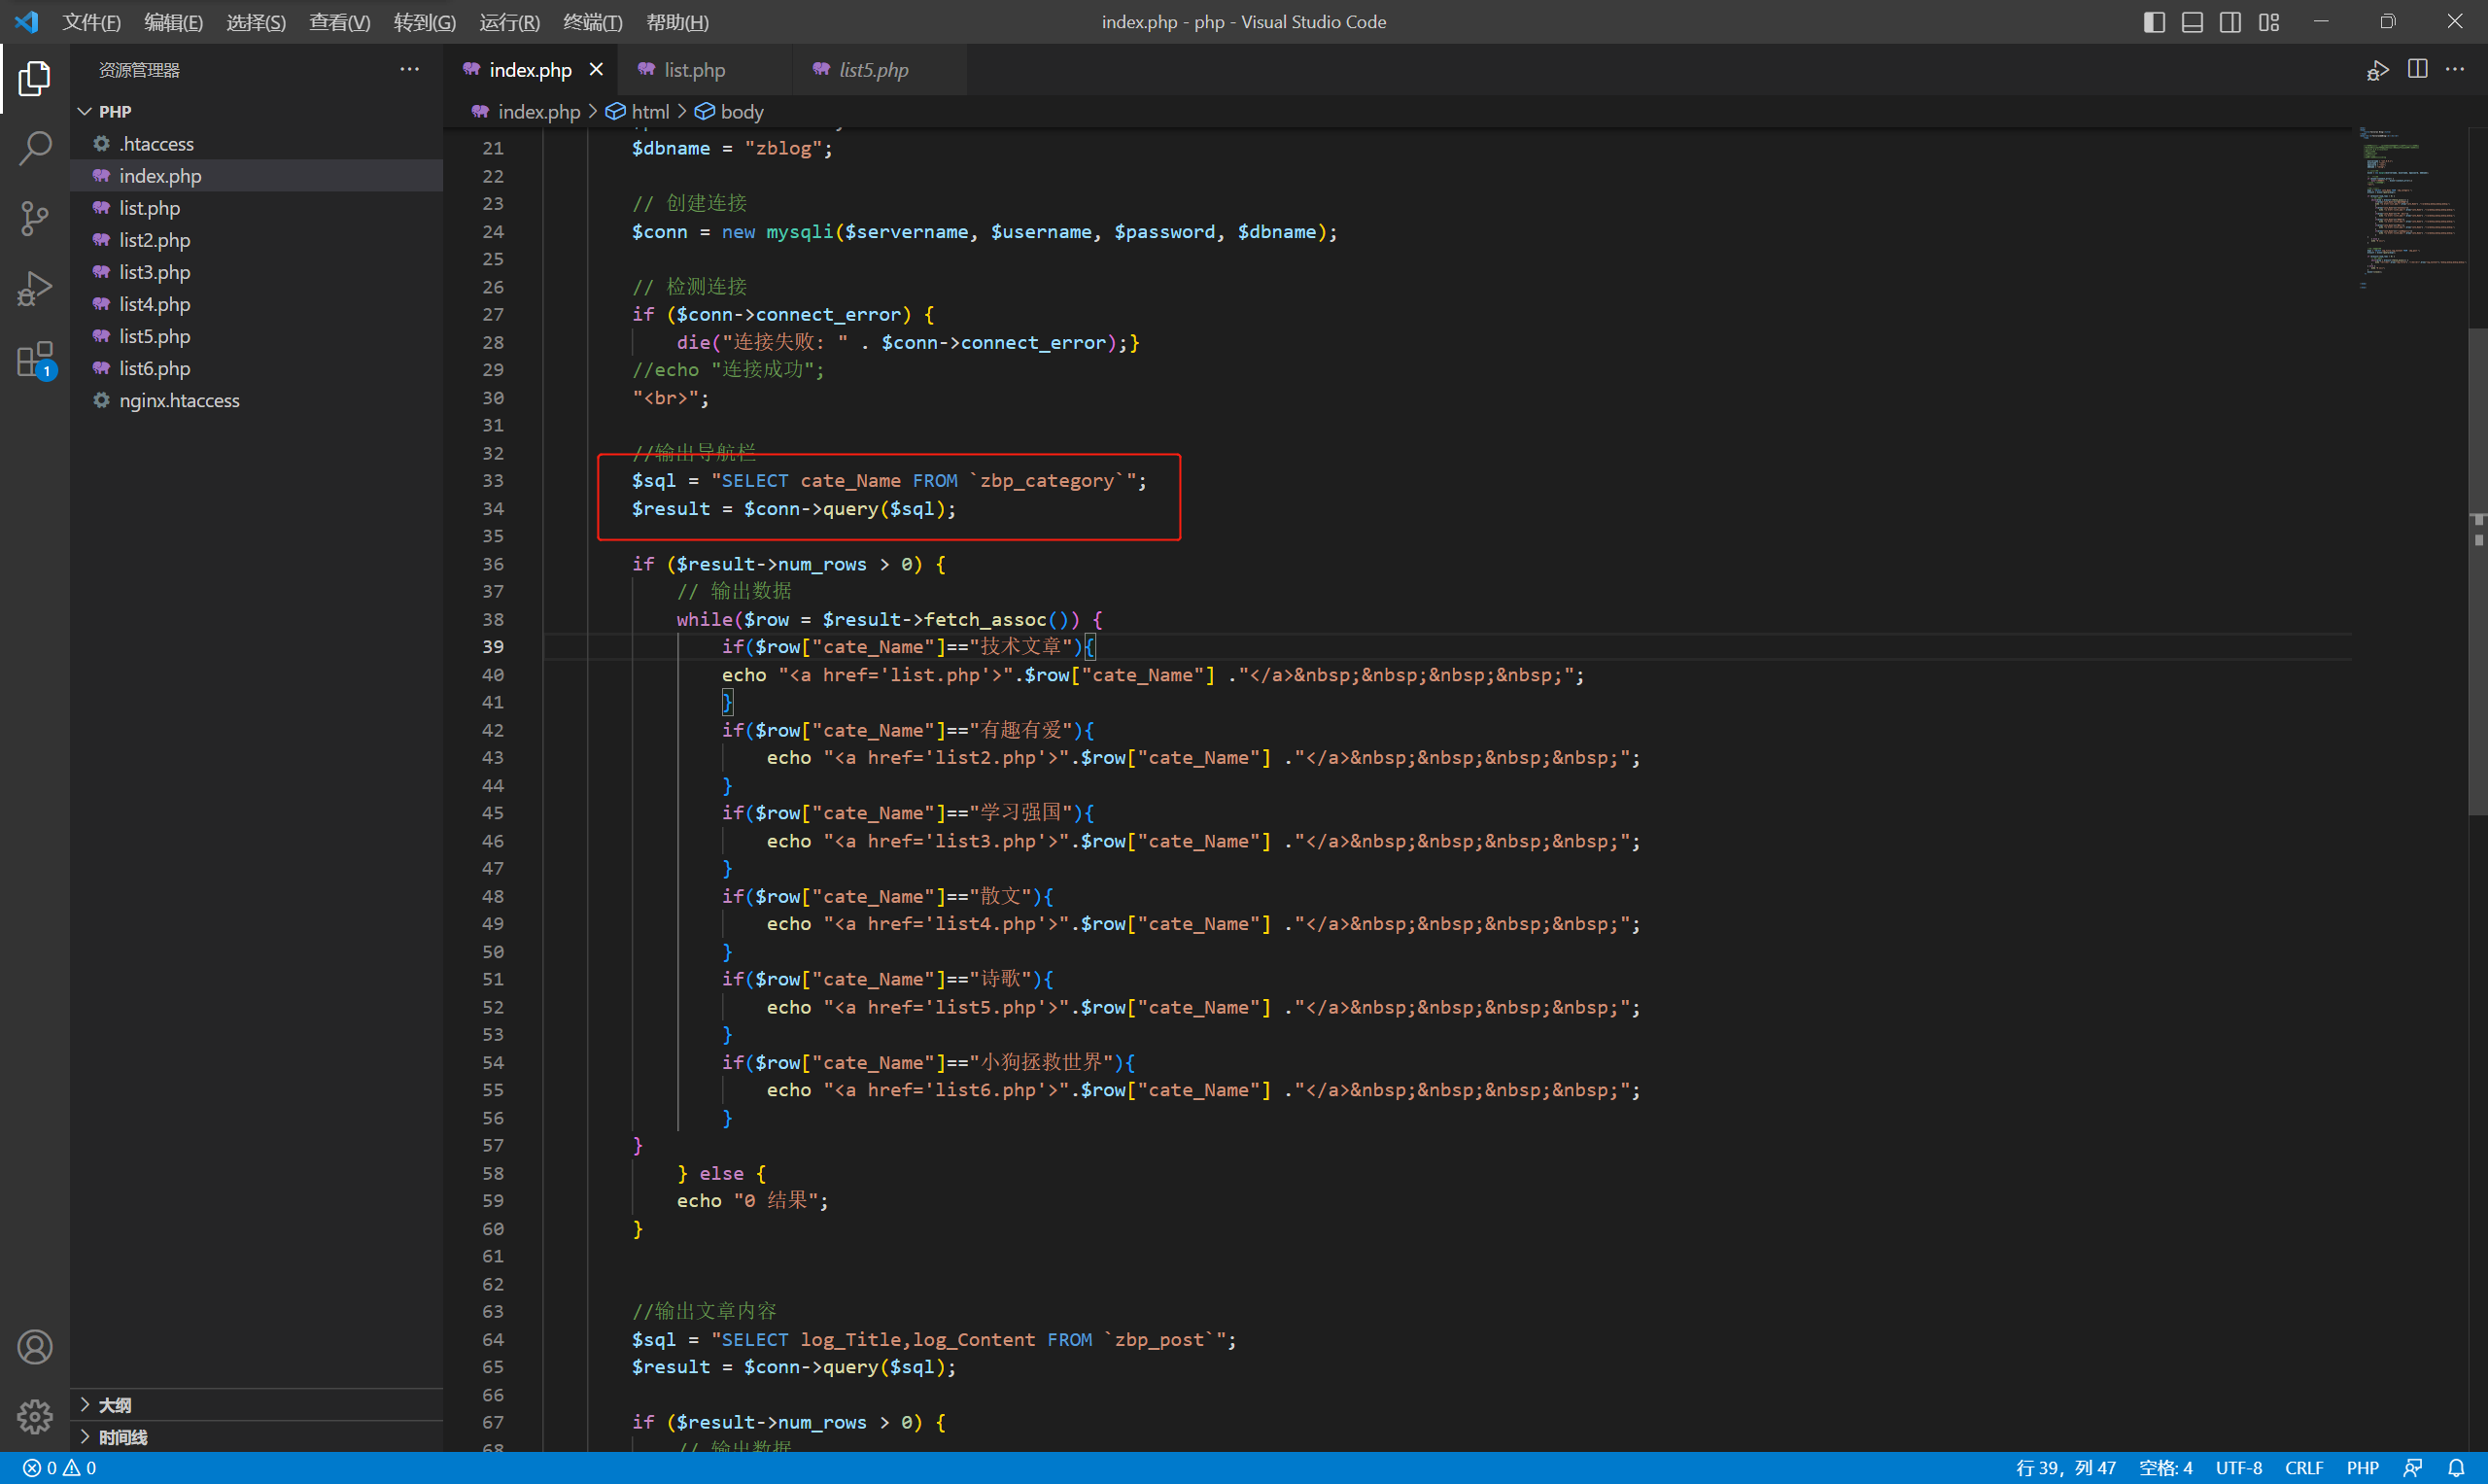Screen dimensions: 2488x1484
Task: Open the Extensions view
Action: 35,359
